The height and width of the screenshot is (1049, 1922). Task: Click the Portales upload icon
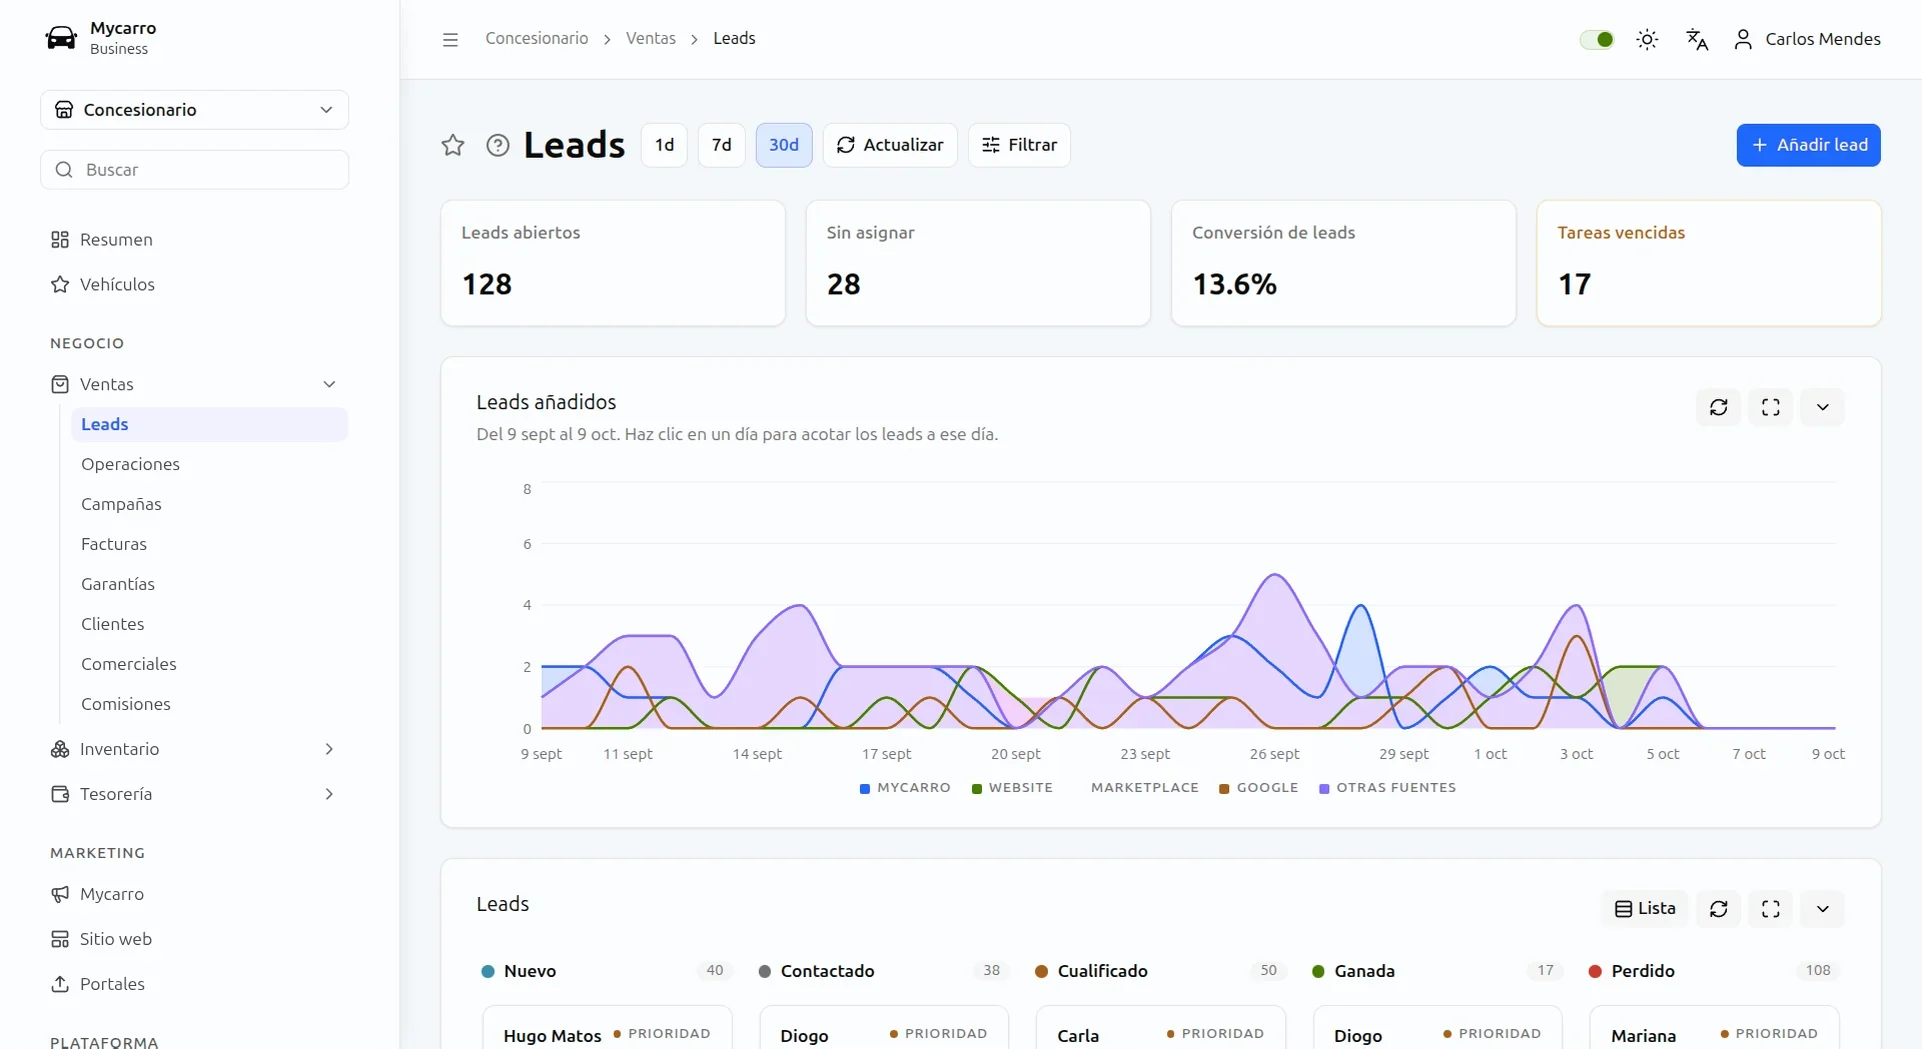click(60, 984)
